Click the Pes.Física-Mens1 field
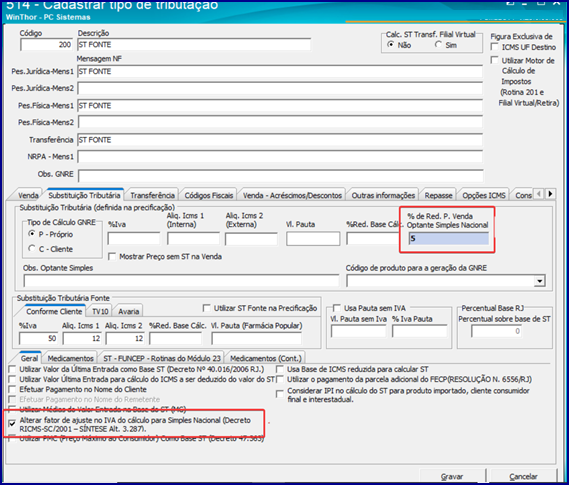The width and height of the screenshot is (569, 485). tap(280, 106)
